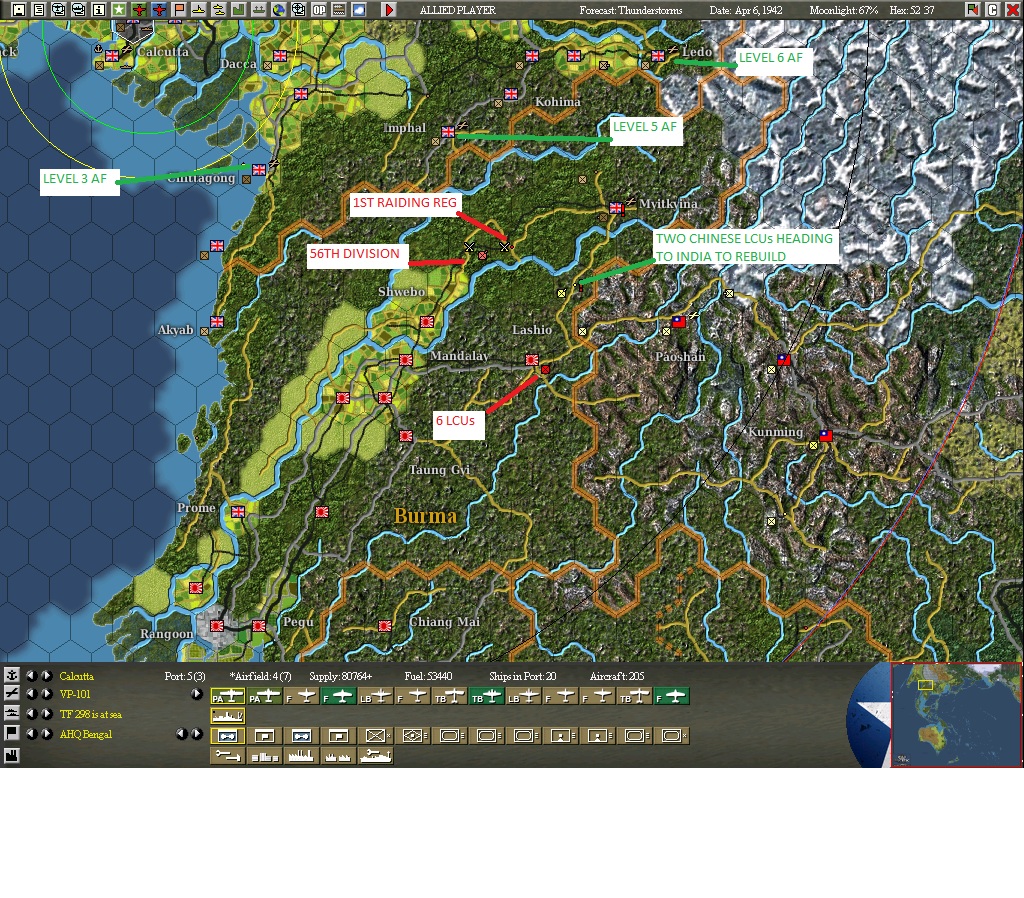Click the world minimap thumbnail
The width and height of the screenshot is (1024, 898).
[x=956, y=714]
